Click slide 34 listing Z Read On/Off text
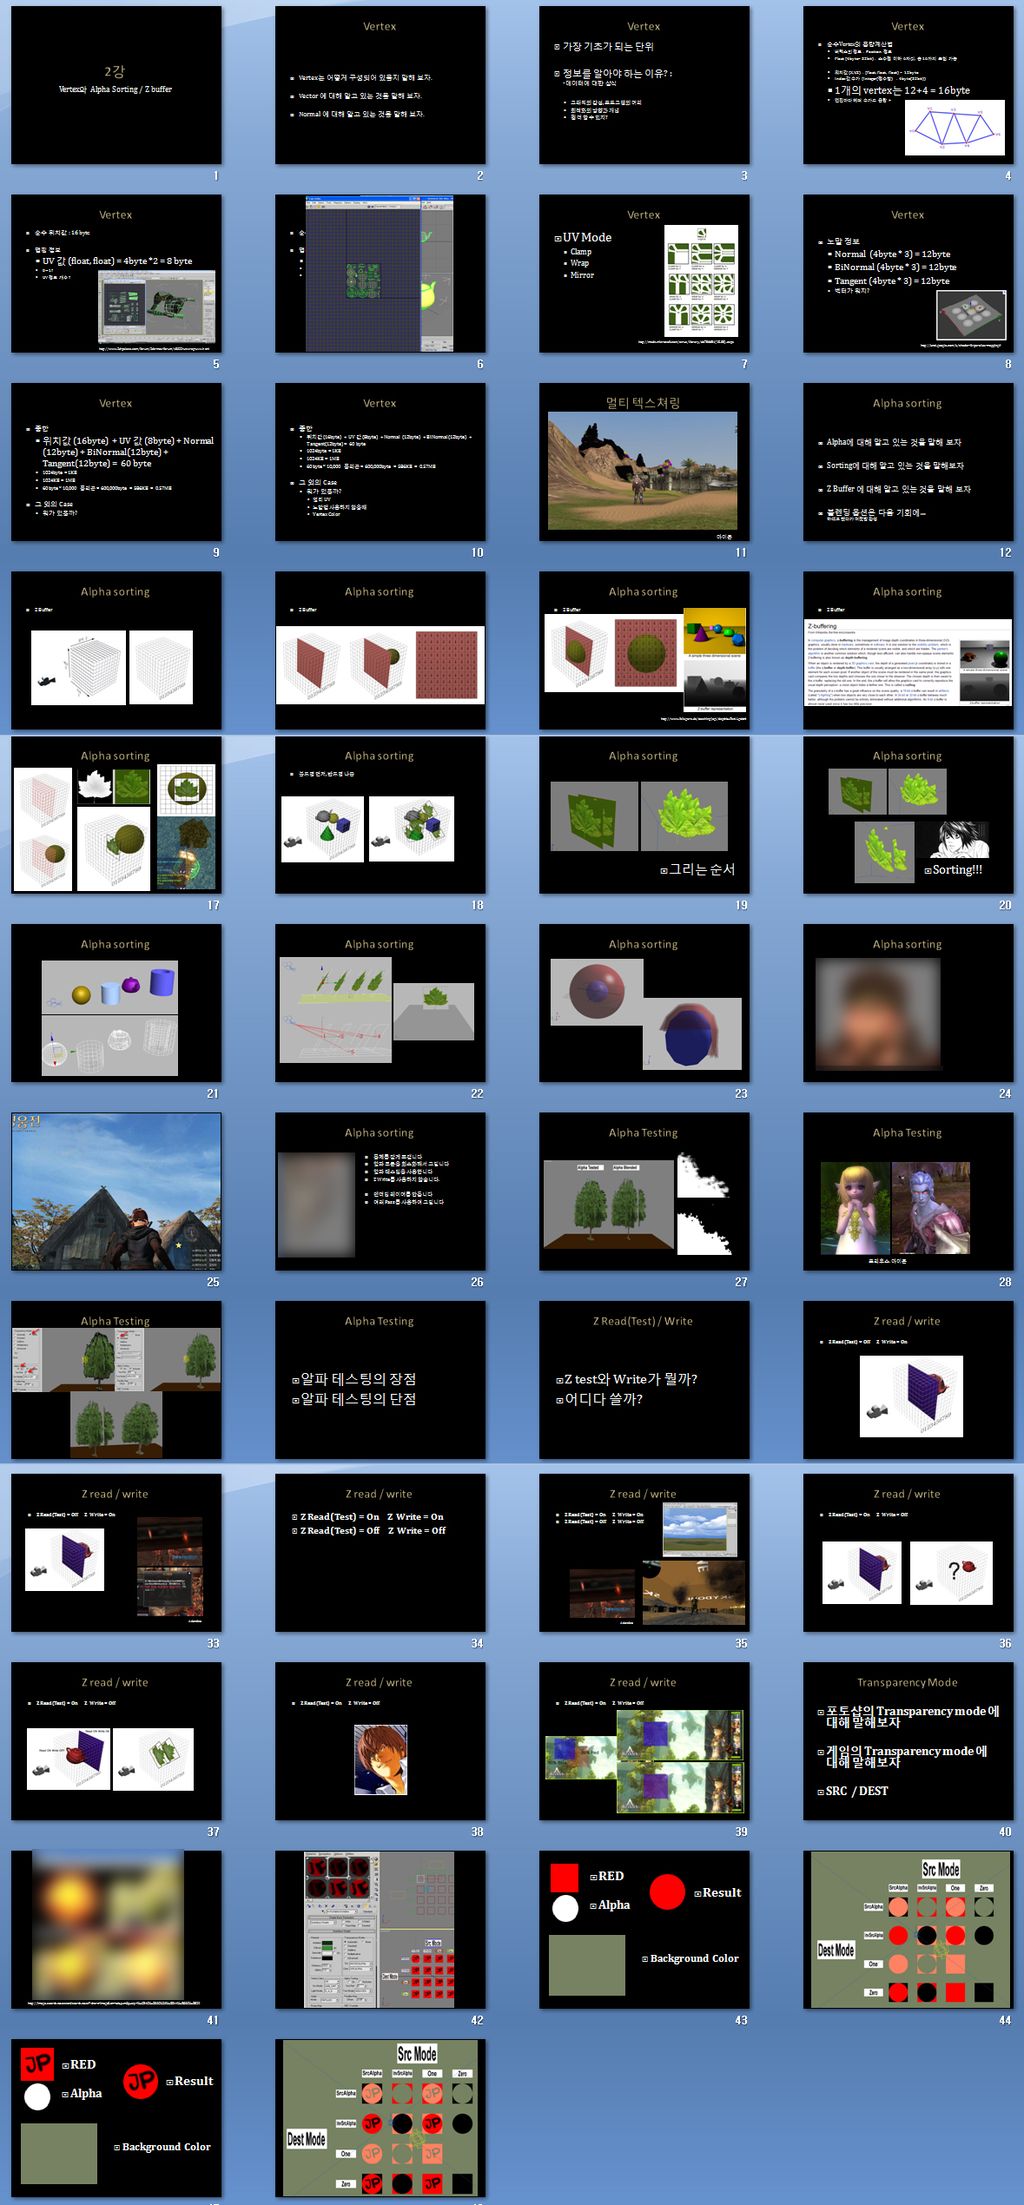This screenshot has width=1024, height=2205. [x=380, y=1553]
